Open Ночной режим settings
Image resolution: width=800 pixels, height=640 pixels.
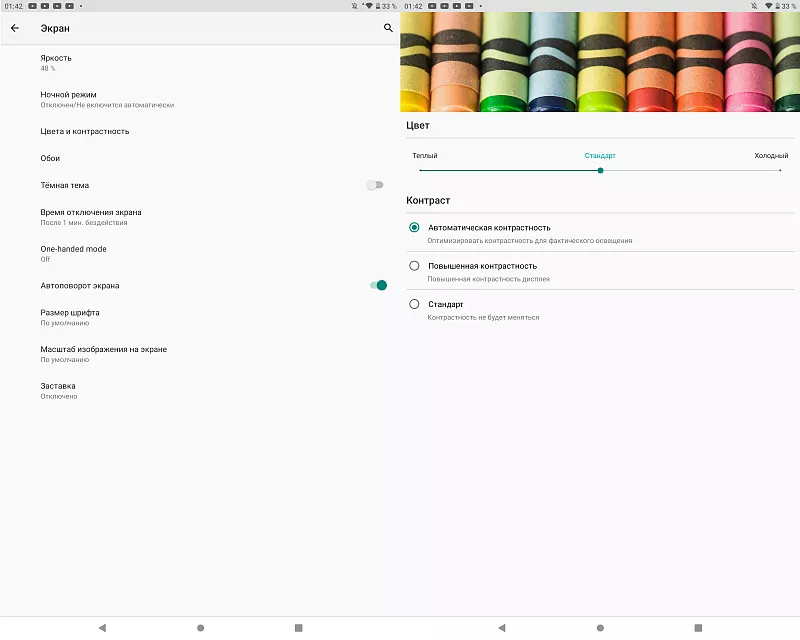68,99
